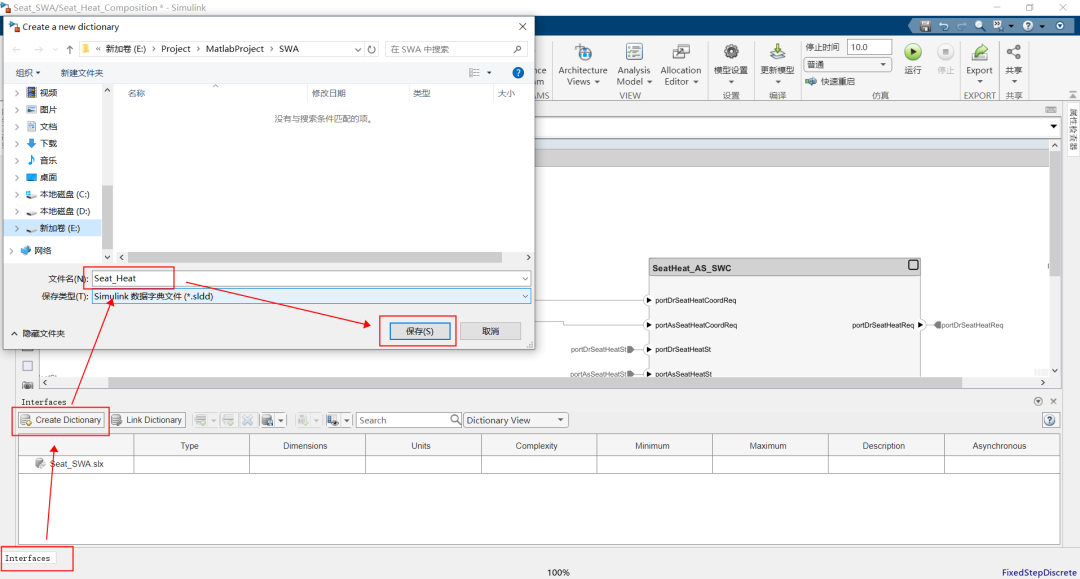Go up one folder level in the save dialog
This screenshot has height=579, width=1080.
coord(70,50)
